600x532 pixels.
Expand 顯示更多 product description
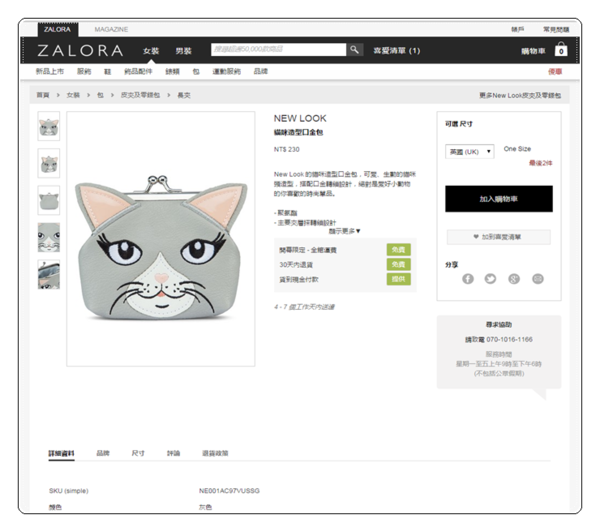pos(344,231)
